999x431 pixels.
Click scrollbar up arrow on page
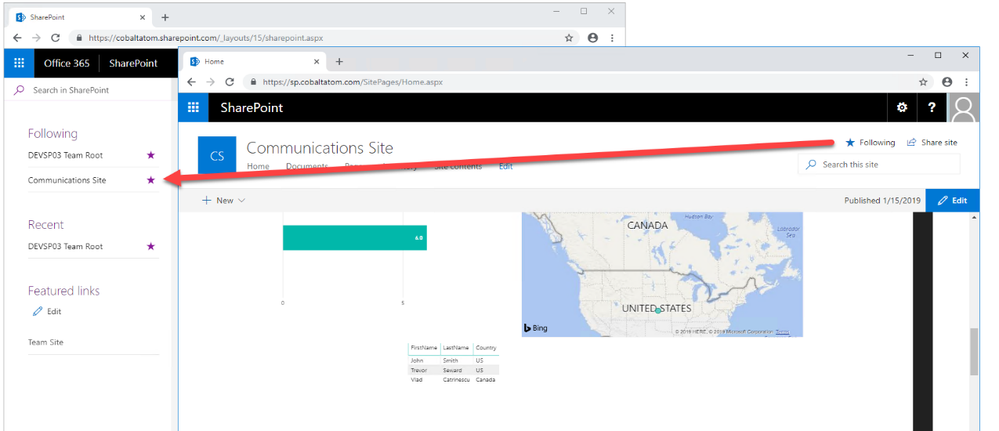(974, 218)
